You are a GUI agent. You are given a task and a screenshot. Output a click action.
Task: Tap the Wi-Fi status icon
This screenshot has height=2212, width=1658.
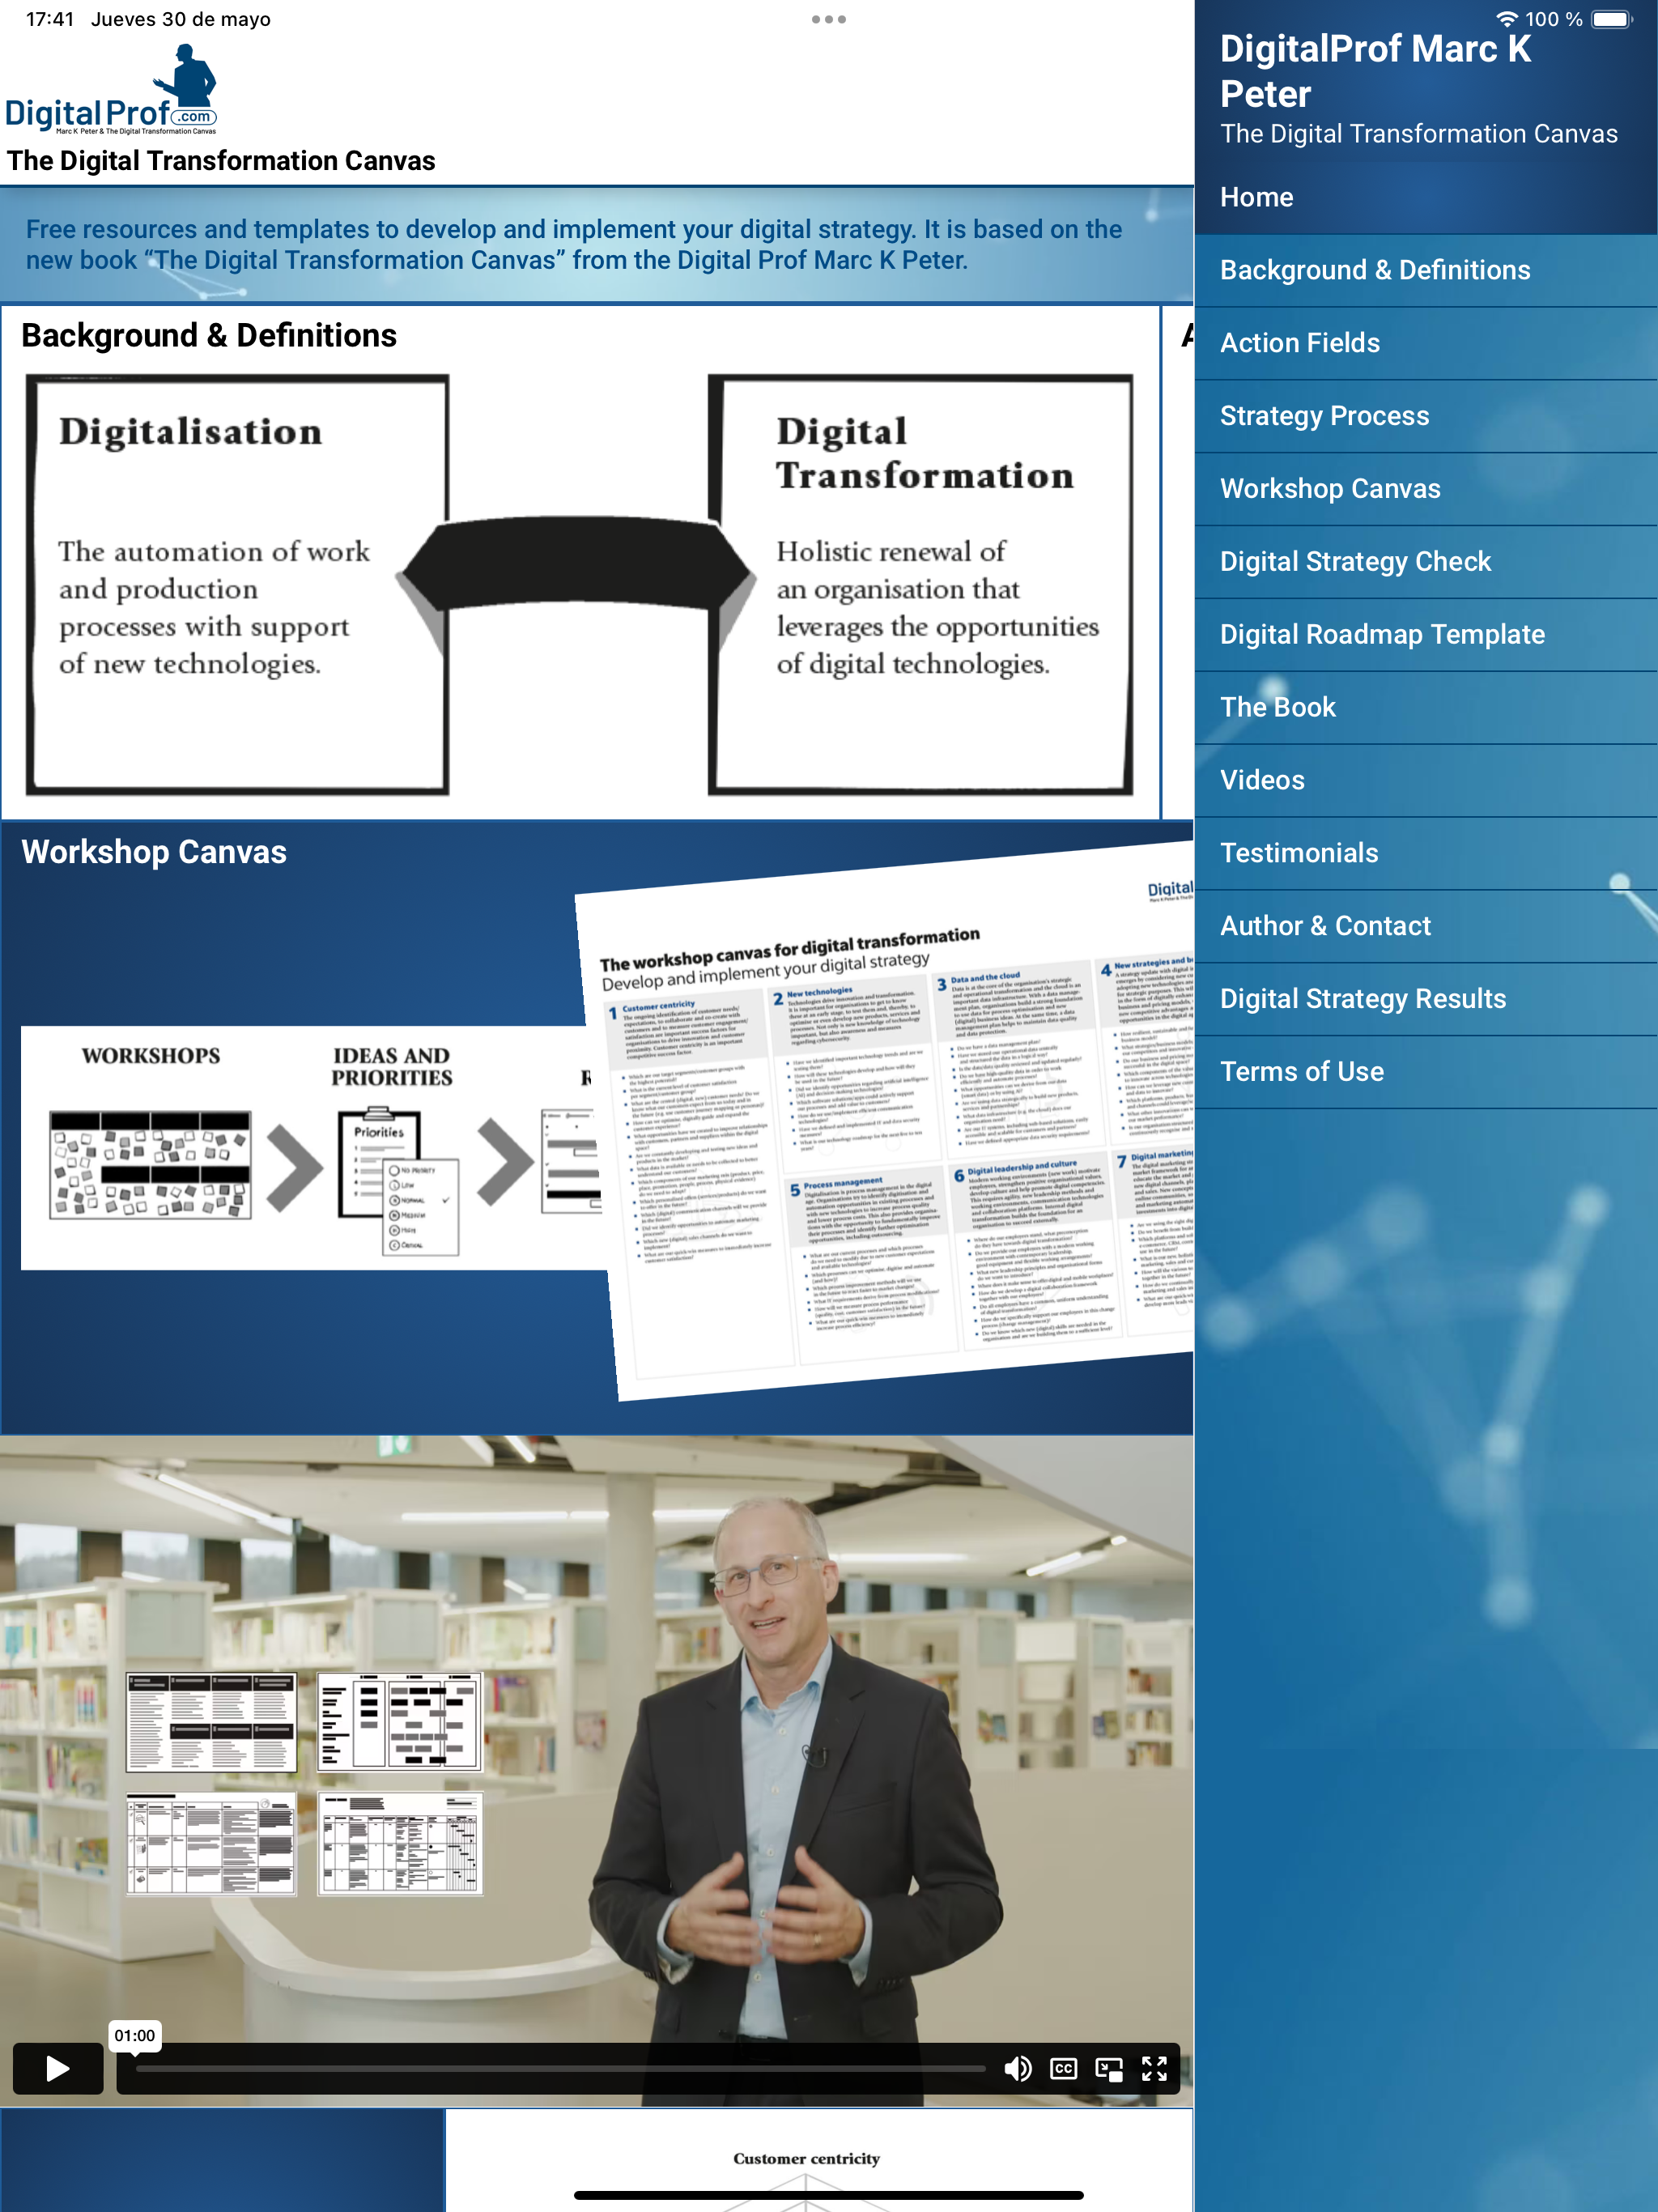point(1506,19)
